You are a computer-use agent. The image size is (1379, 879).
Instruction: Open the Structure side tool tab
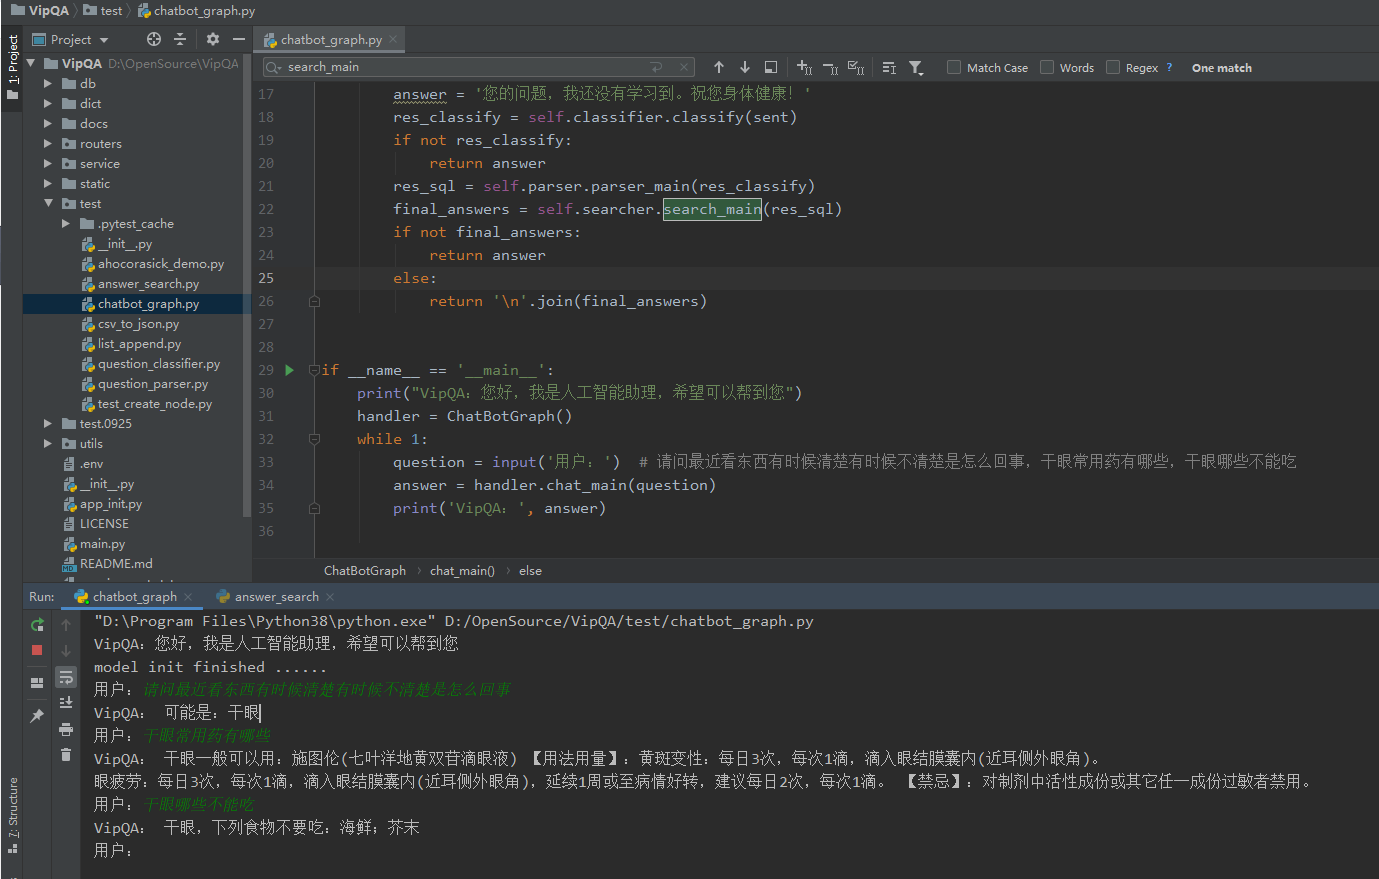click(12, 814)
